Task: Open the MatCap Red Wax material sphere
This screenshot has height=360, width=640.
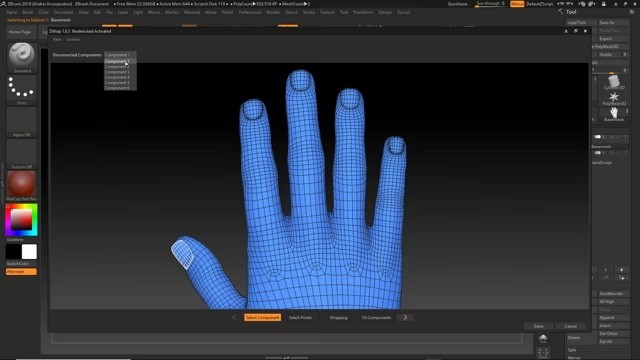Action: click(x=21, y=184)
